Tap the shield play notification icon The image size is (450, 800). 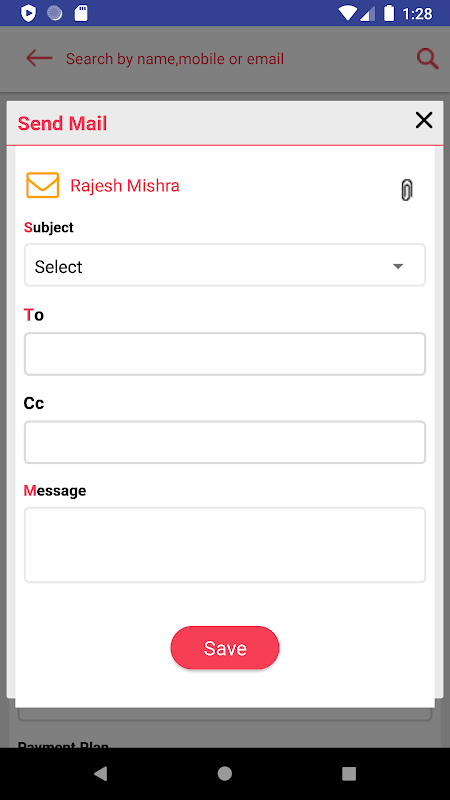(x=28, y=13)
